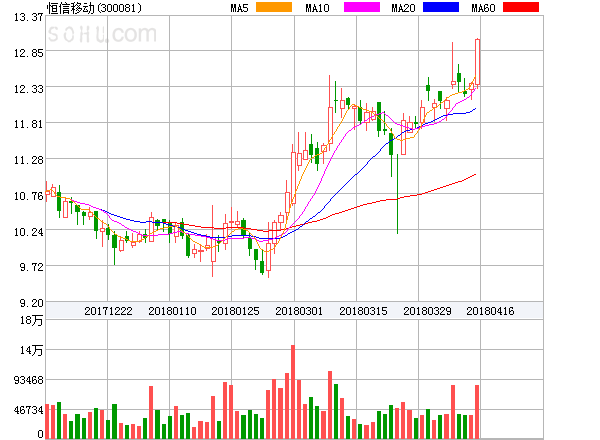Click the 93468 volume axis label
Viewport: 600px width, 440px height.
coord(29,380)
